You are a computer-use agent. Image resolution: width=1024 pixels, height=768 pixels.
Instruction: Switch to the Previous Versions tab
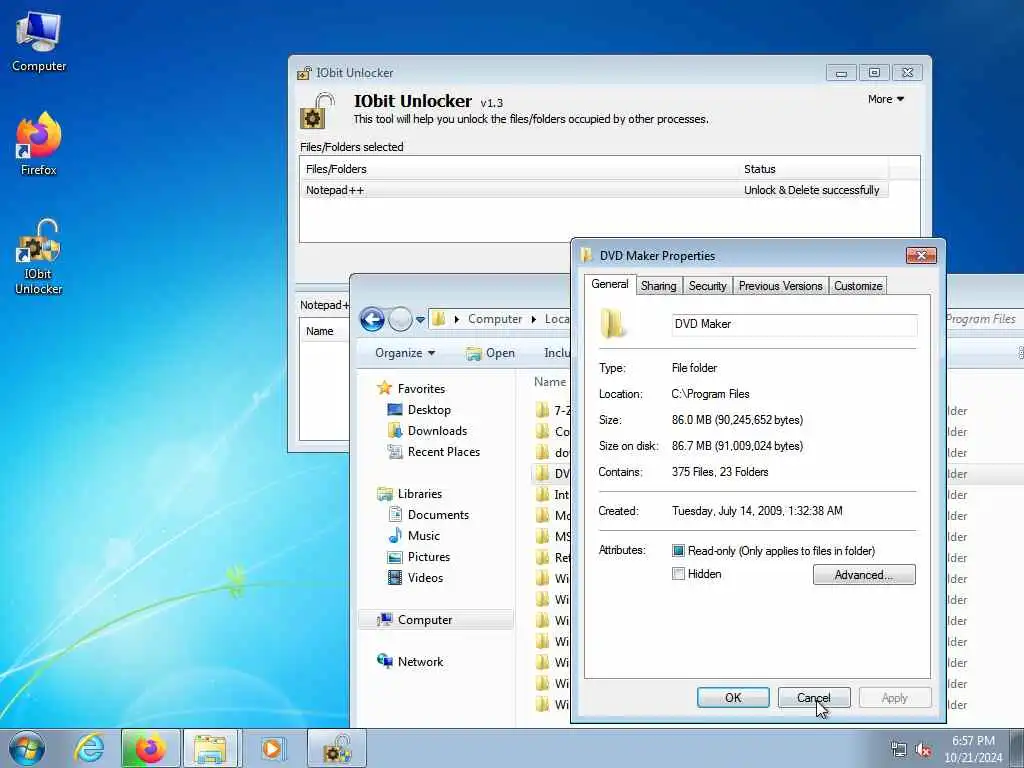tap(780, 286)
